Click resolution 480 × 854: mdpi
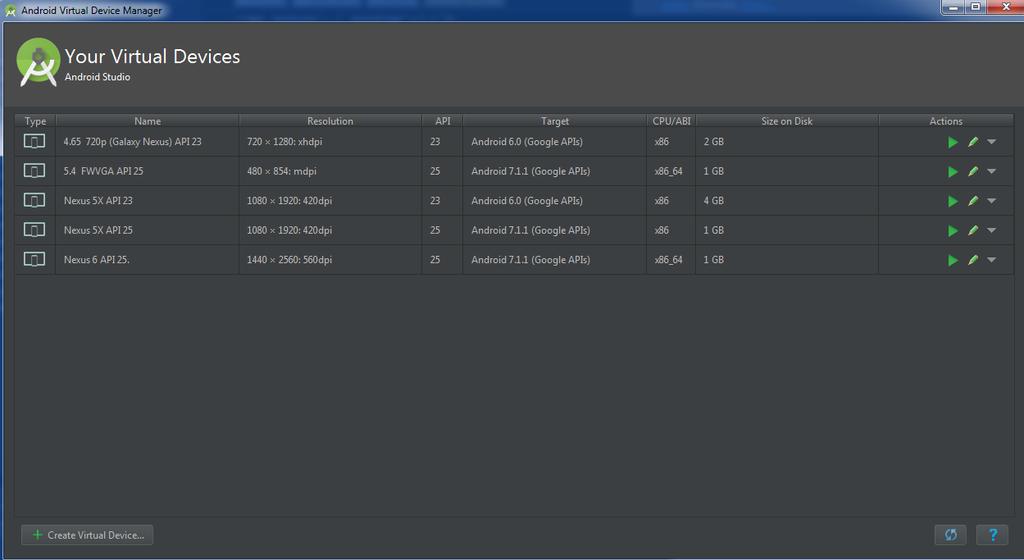This screenshot has width=1024, height=560. 281,171
